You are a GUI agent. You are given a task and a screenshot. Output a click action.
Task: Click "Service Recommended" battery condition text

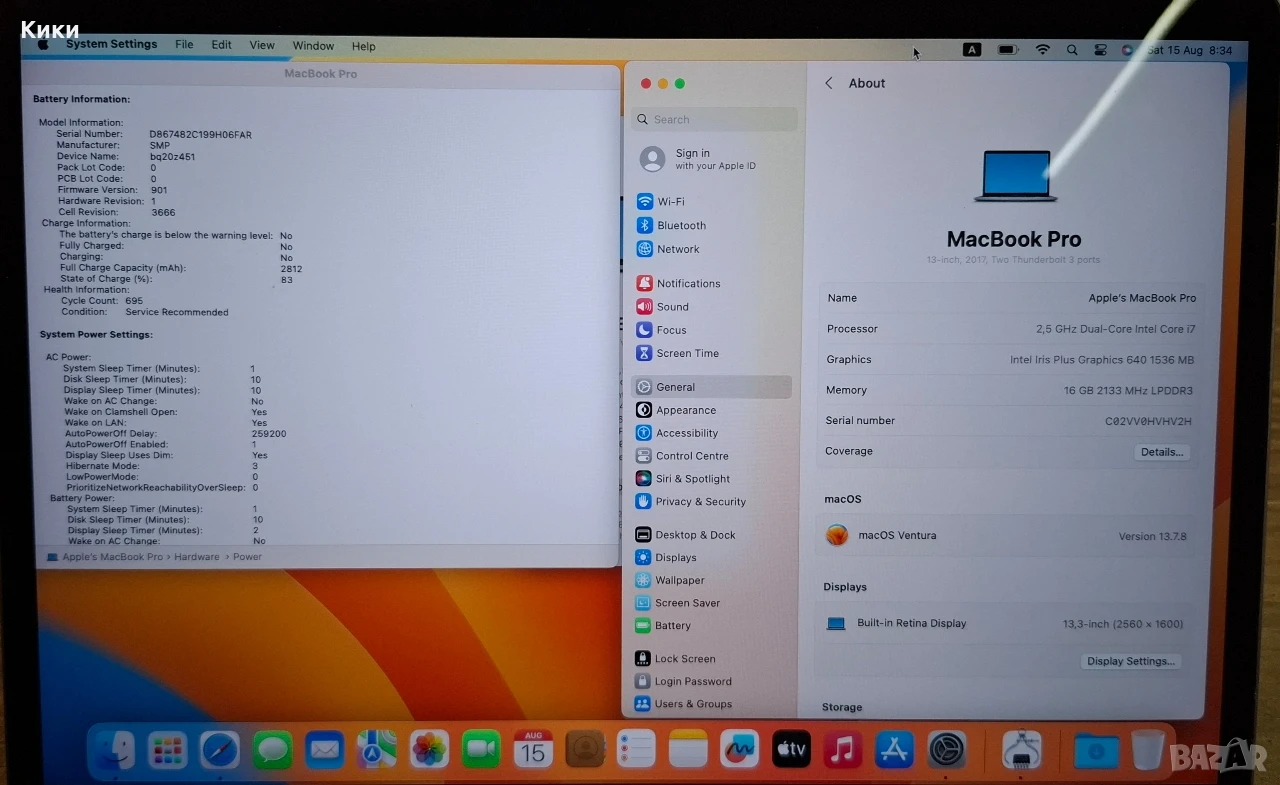pyautogui.click(x=177, y=312)
